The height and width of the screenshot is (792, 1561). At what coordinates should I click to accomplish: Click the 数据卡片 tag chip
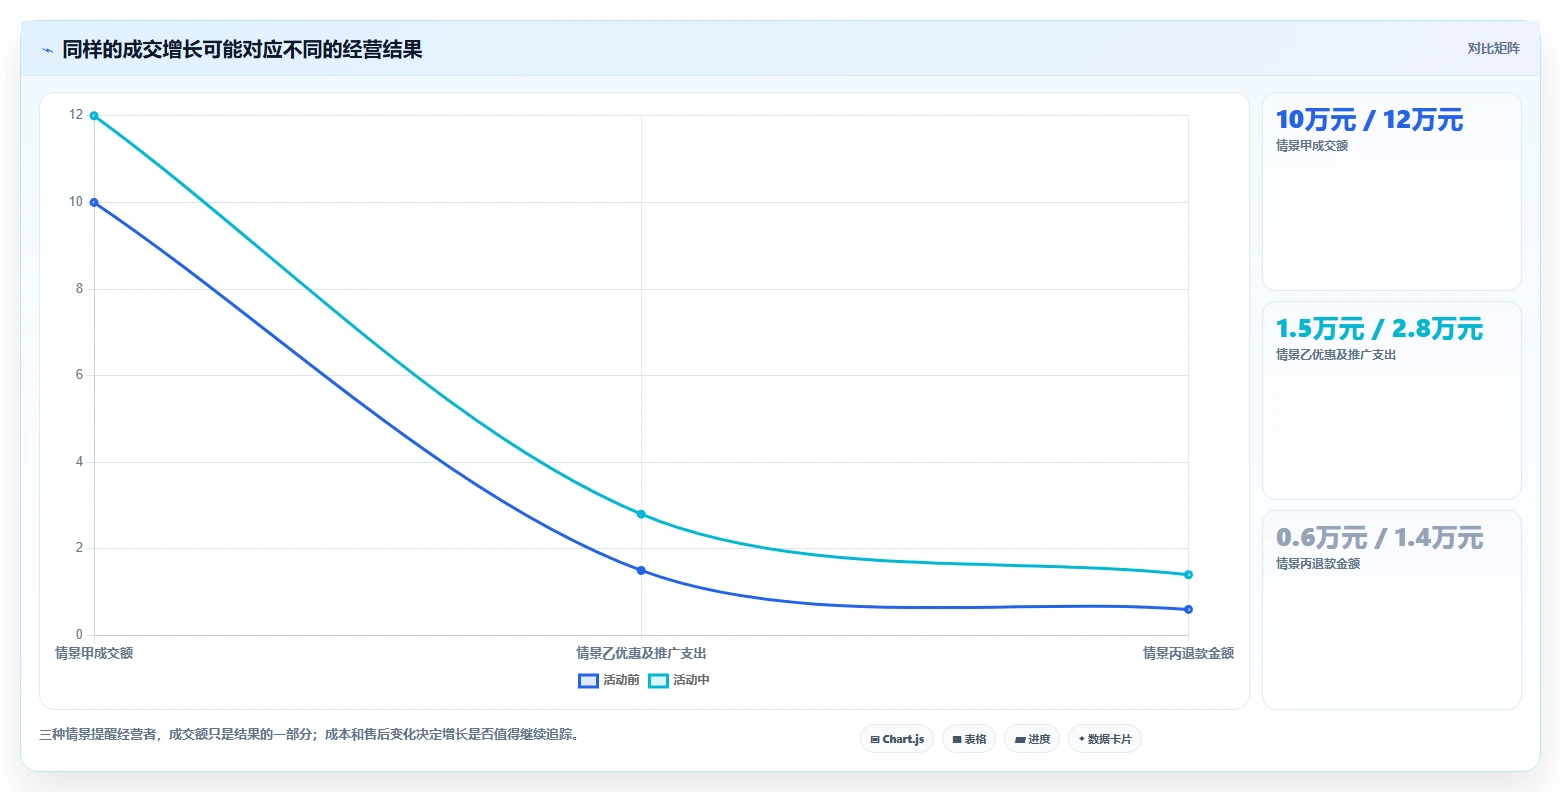[x=1105, y=739]
